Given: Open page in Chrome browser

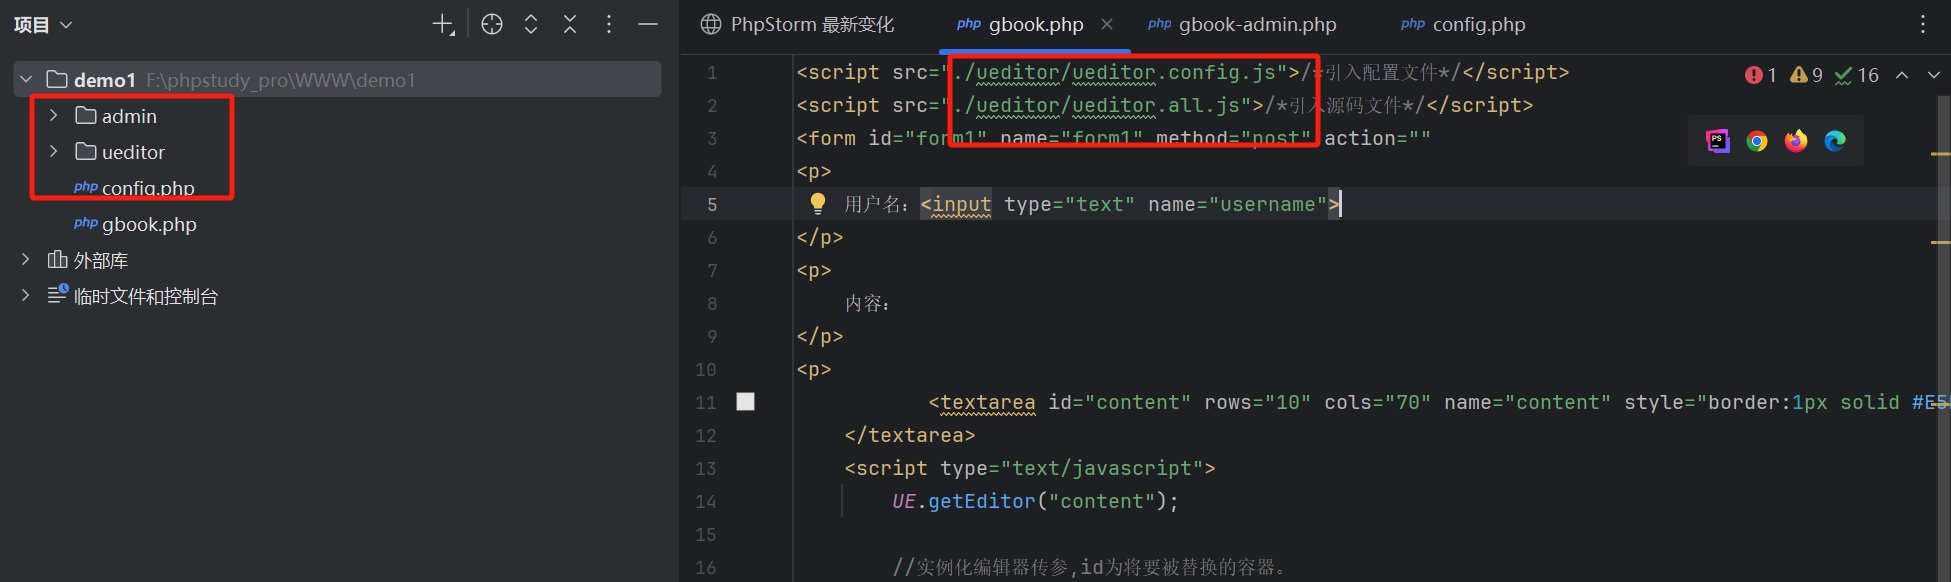Looking at the screenshot, I should tap(1757, 141).
